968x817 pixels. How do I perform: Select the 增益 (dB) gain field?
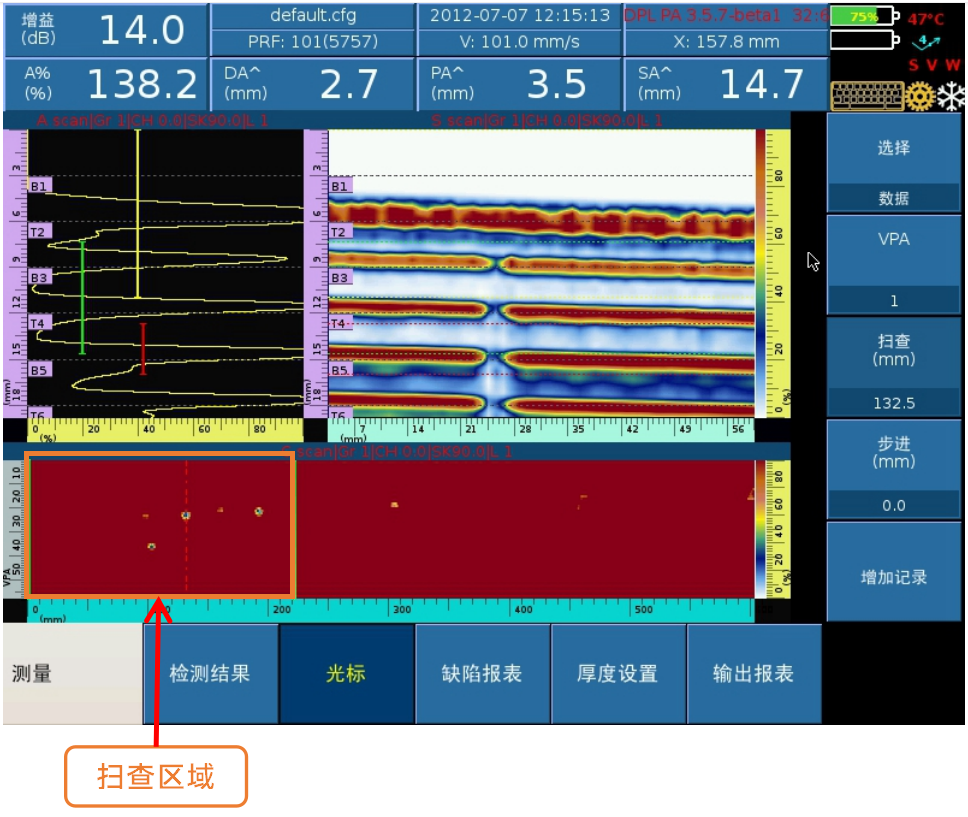pyautogui.click(x=105, y=30)
